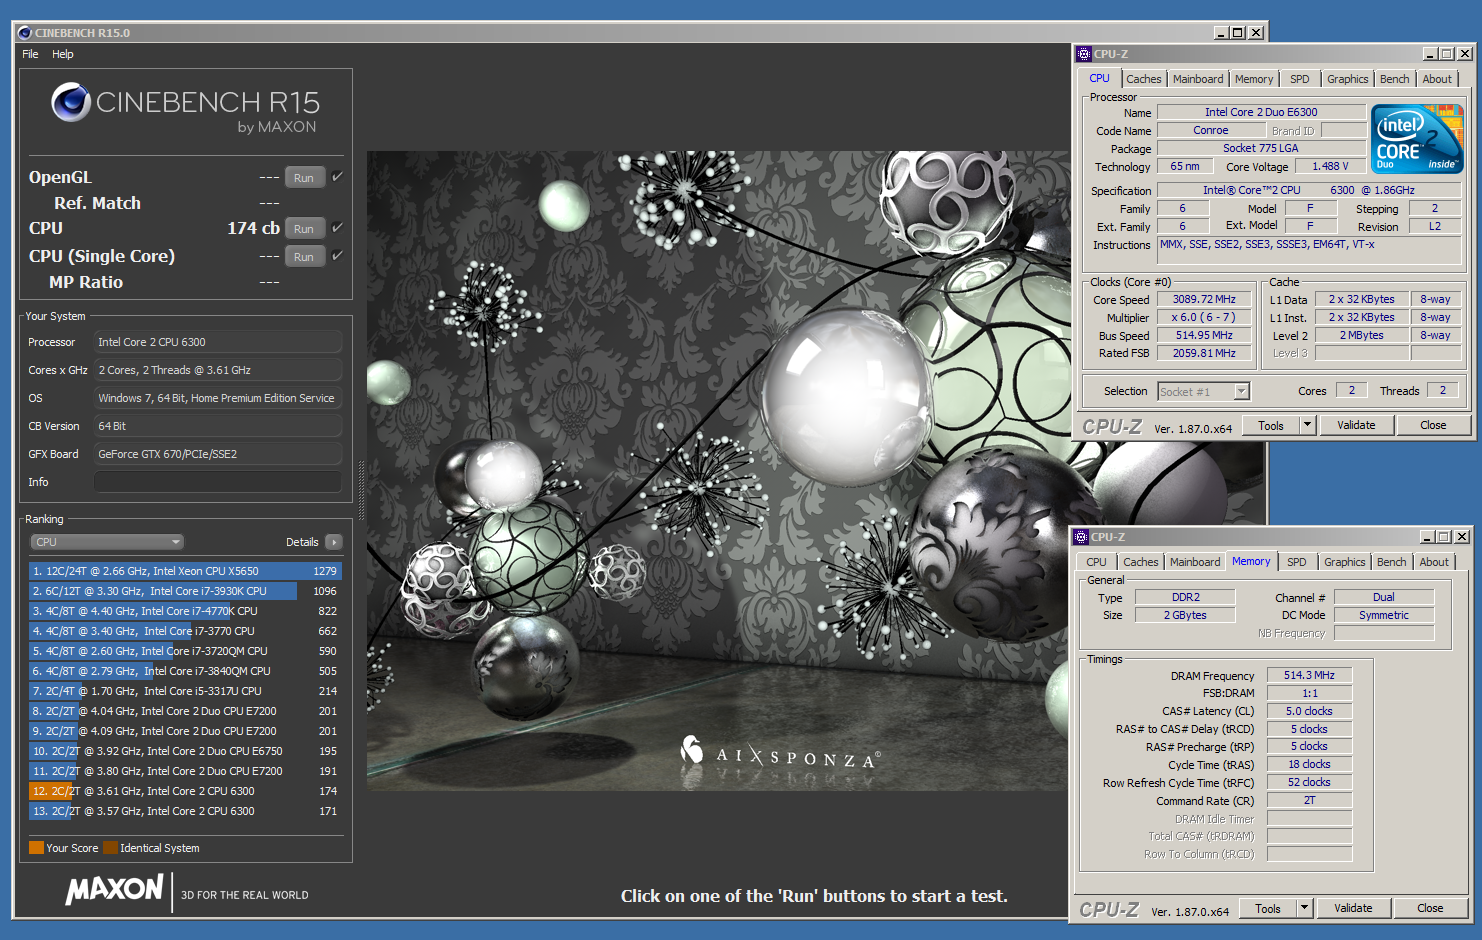1482x940 pixels.
Task: Switch to SPD tab in upper CPU-Z
Action: click(x=1300, y=79)
